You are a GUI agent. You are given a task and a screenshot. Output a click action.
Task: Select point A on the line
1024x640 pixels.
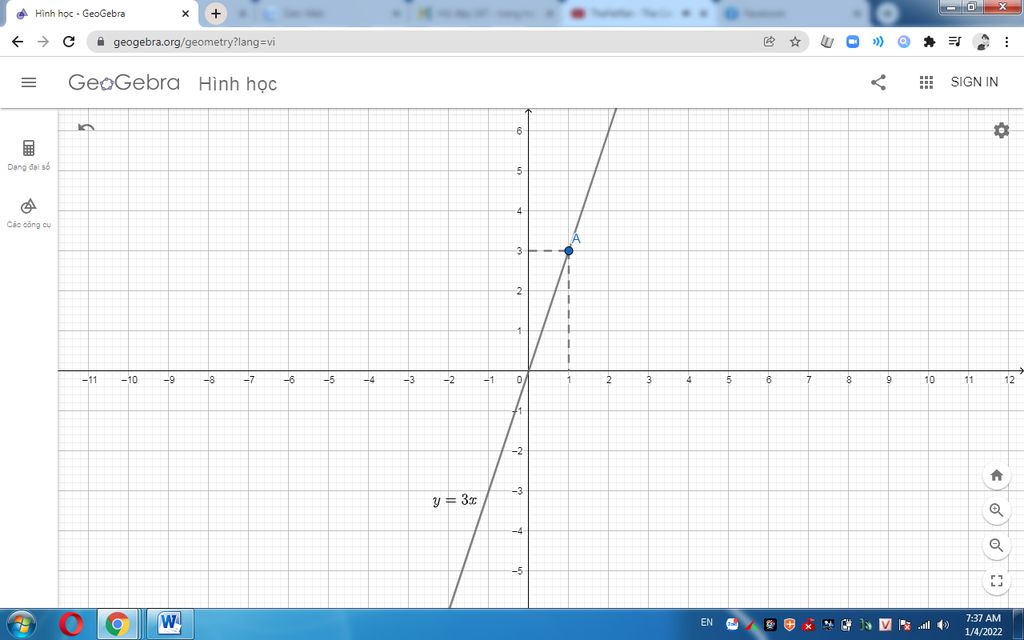pos(569,251)
